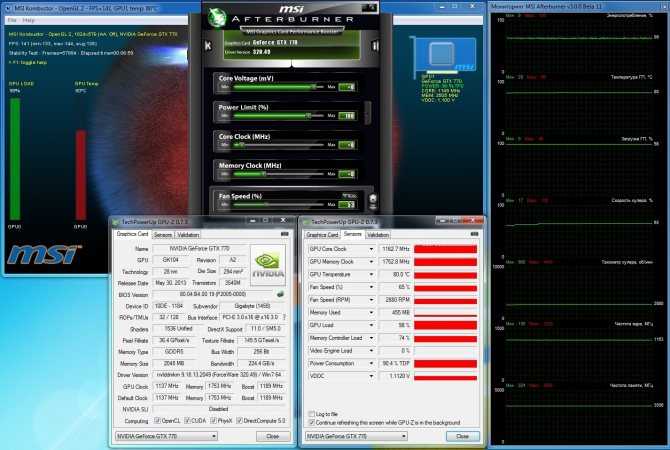Viewport: 670px width, 450px height.
Task: Open Power Consumption sensor dropdown
Action: pos(371,363)
